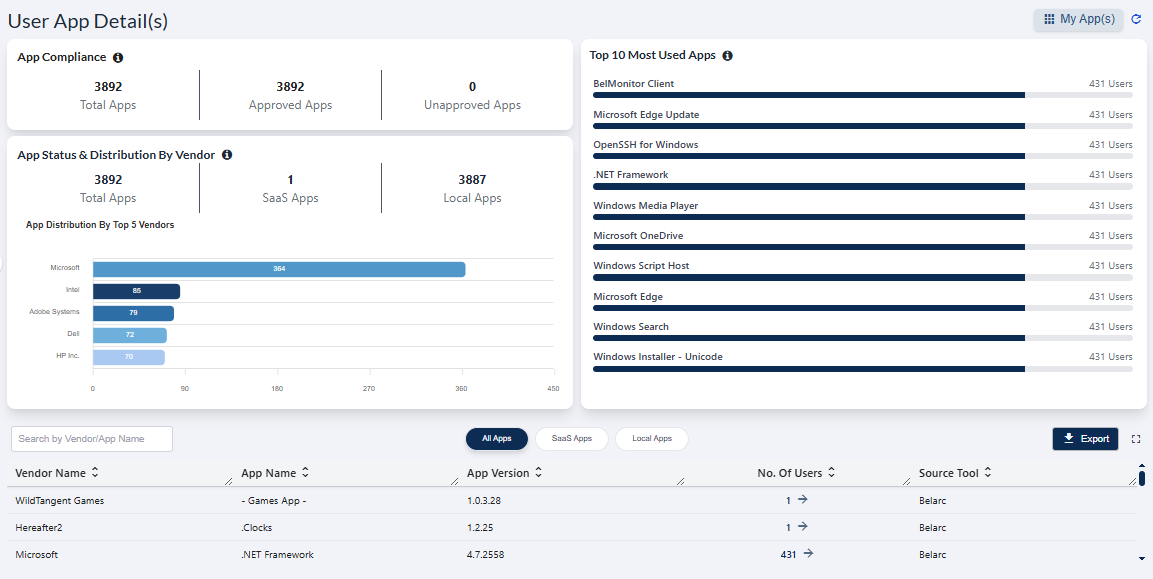Click the download icon on the Export button
The width and height of the screenshot is (1153, 579).
(1069, 438)
